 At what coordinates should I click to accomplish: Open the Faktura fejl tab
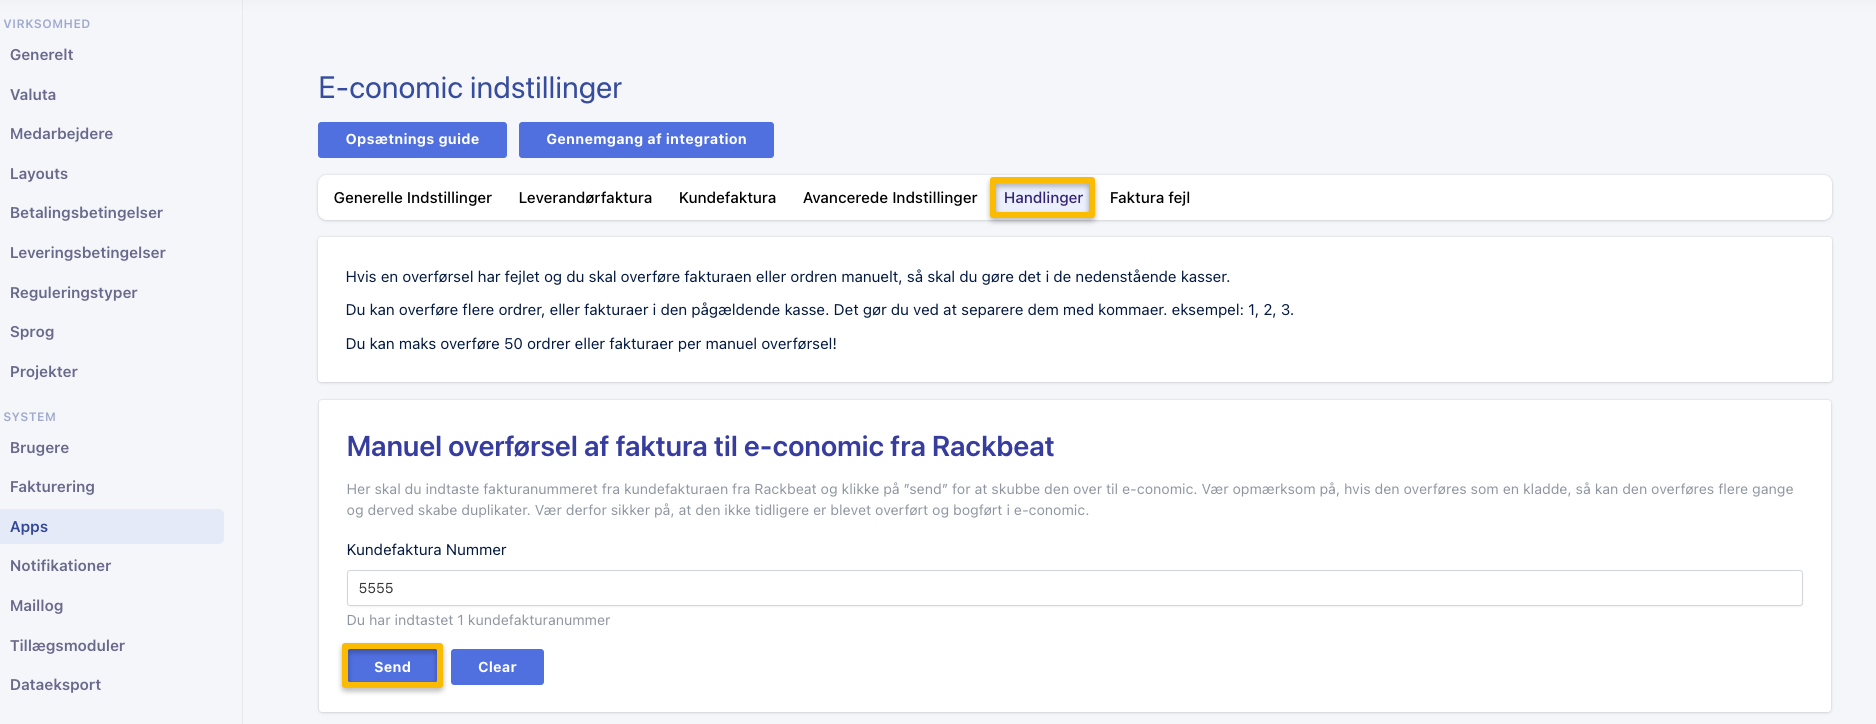click(x=1149, y=198)
